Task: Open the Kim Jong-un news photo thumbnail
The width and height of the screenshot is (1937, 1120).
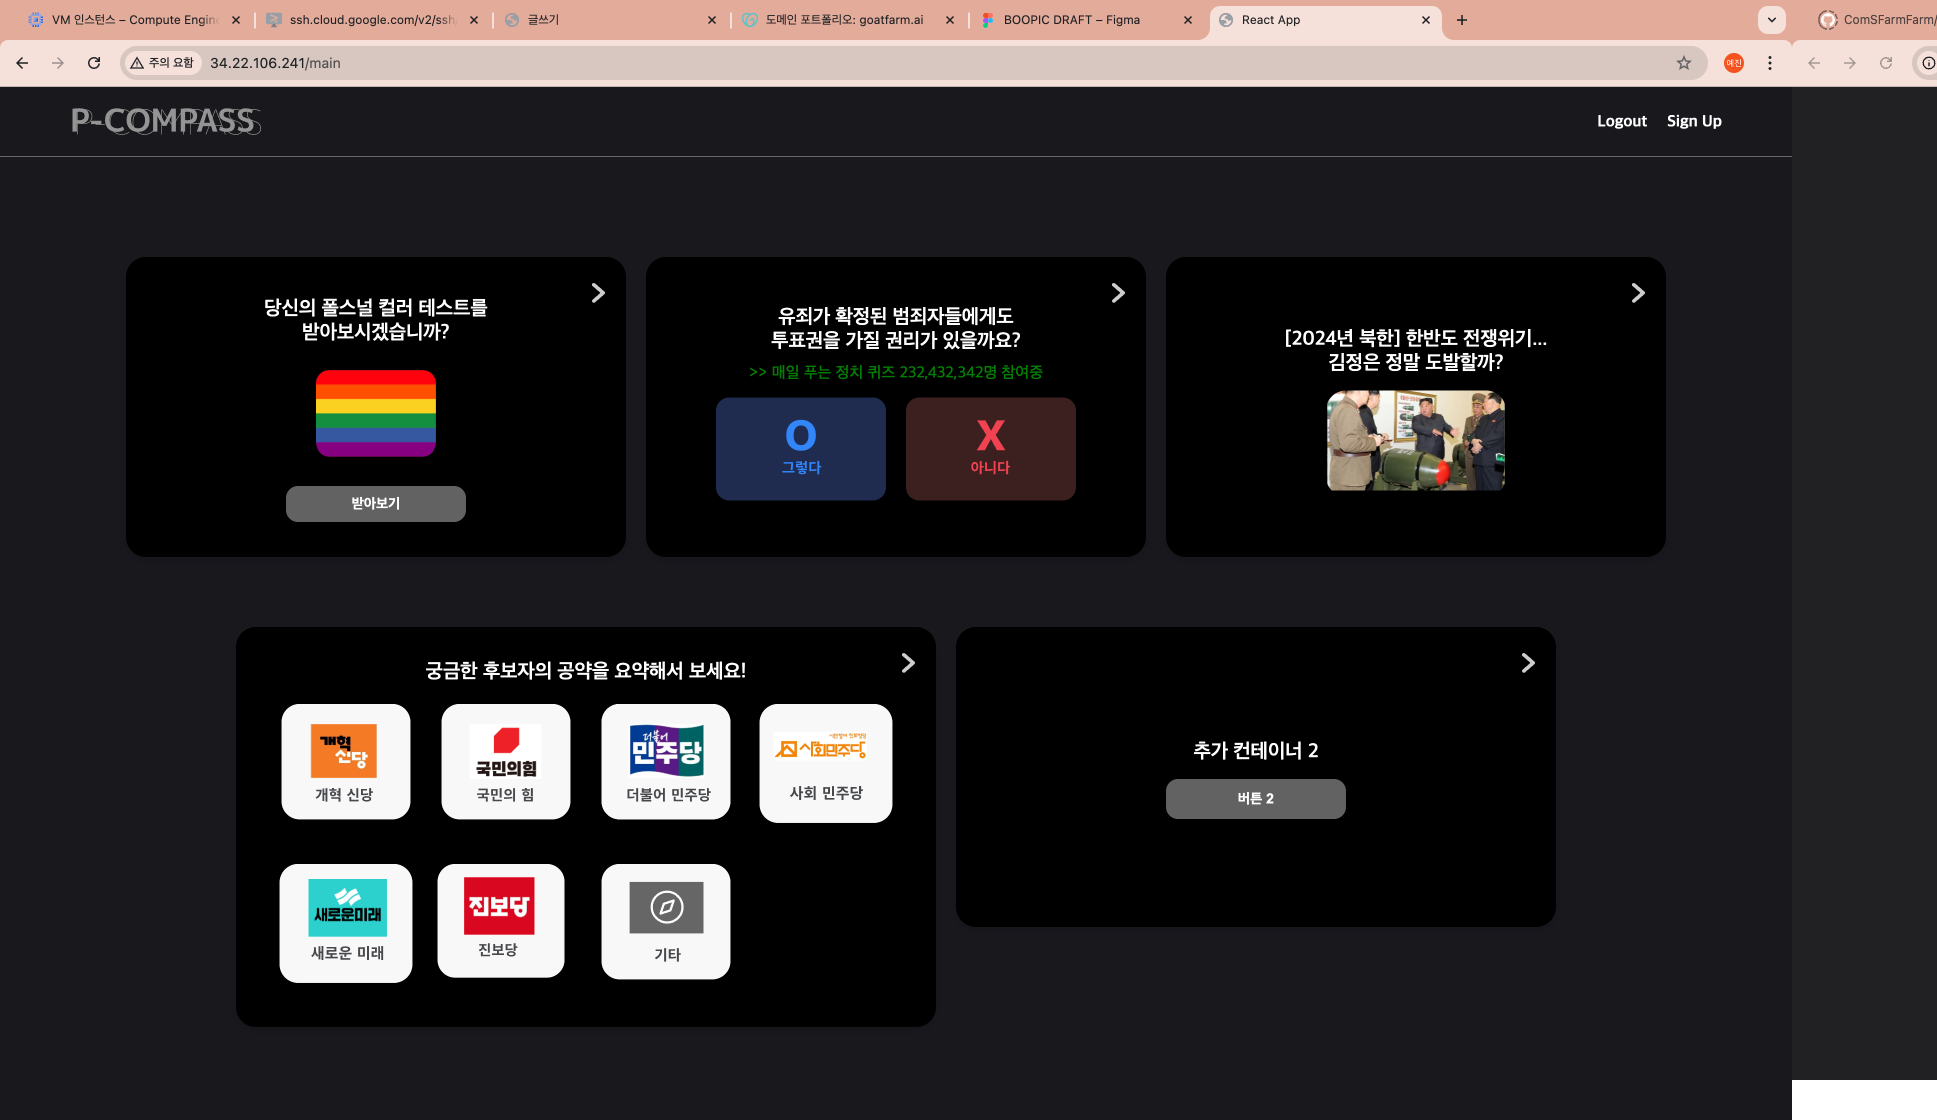Action: pos(1415,441)
